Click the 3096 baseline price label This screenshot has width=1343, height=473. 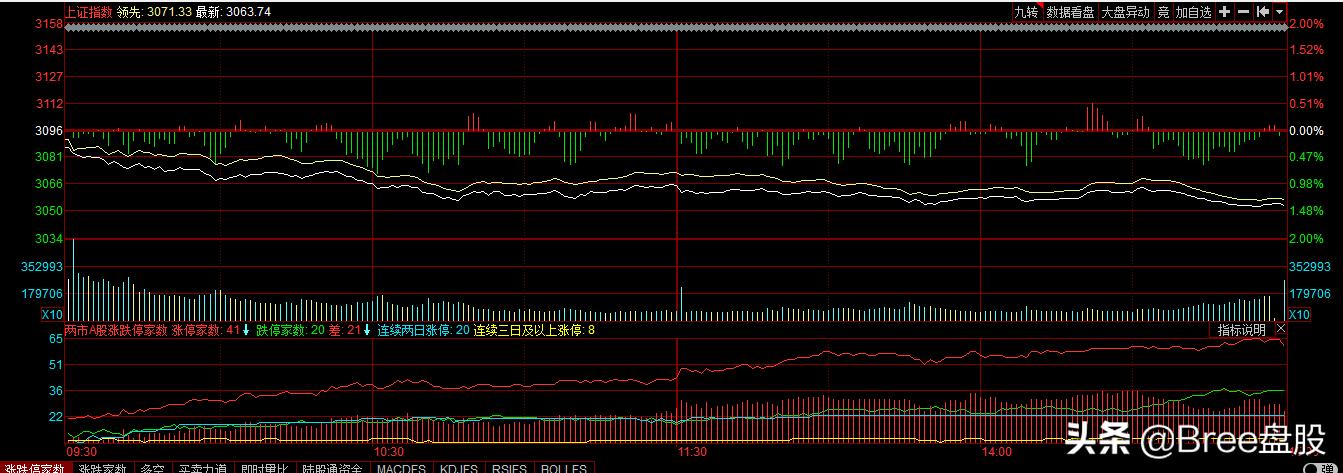pyautogui.click(x=48, y=131)
